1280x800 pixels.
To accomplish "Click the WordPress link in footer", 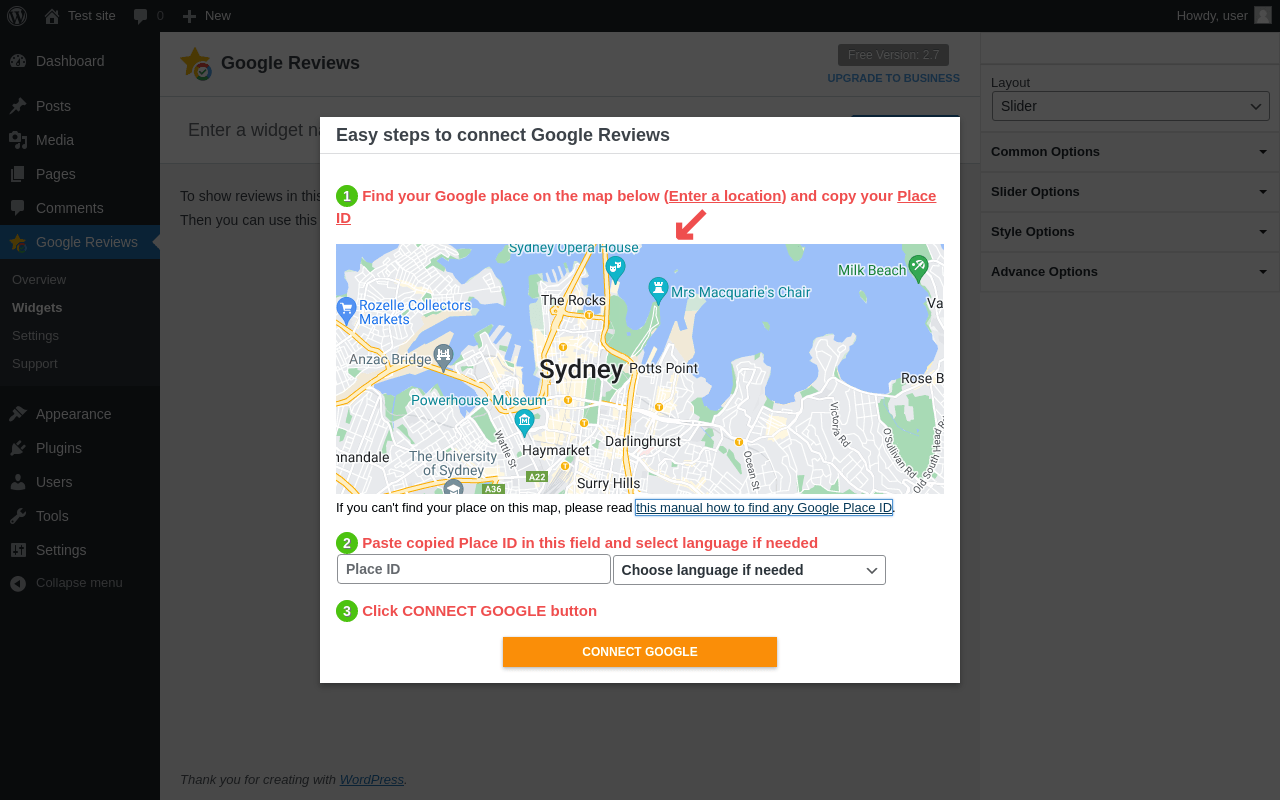I will click(x=372, y=780).
